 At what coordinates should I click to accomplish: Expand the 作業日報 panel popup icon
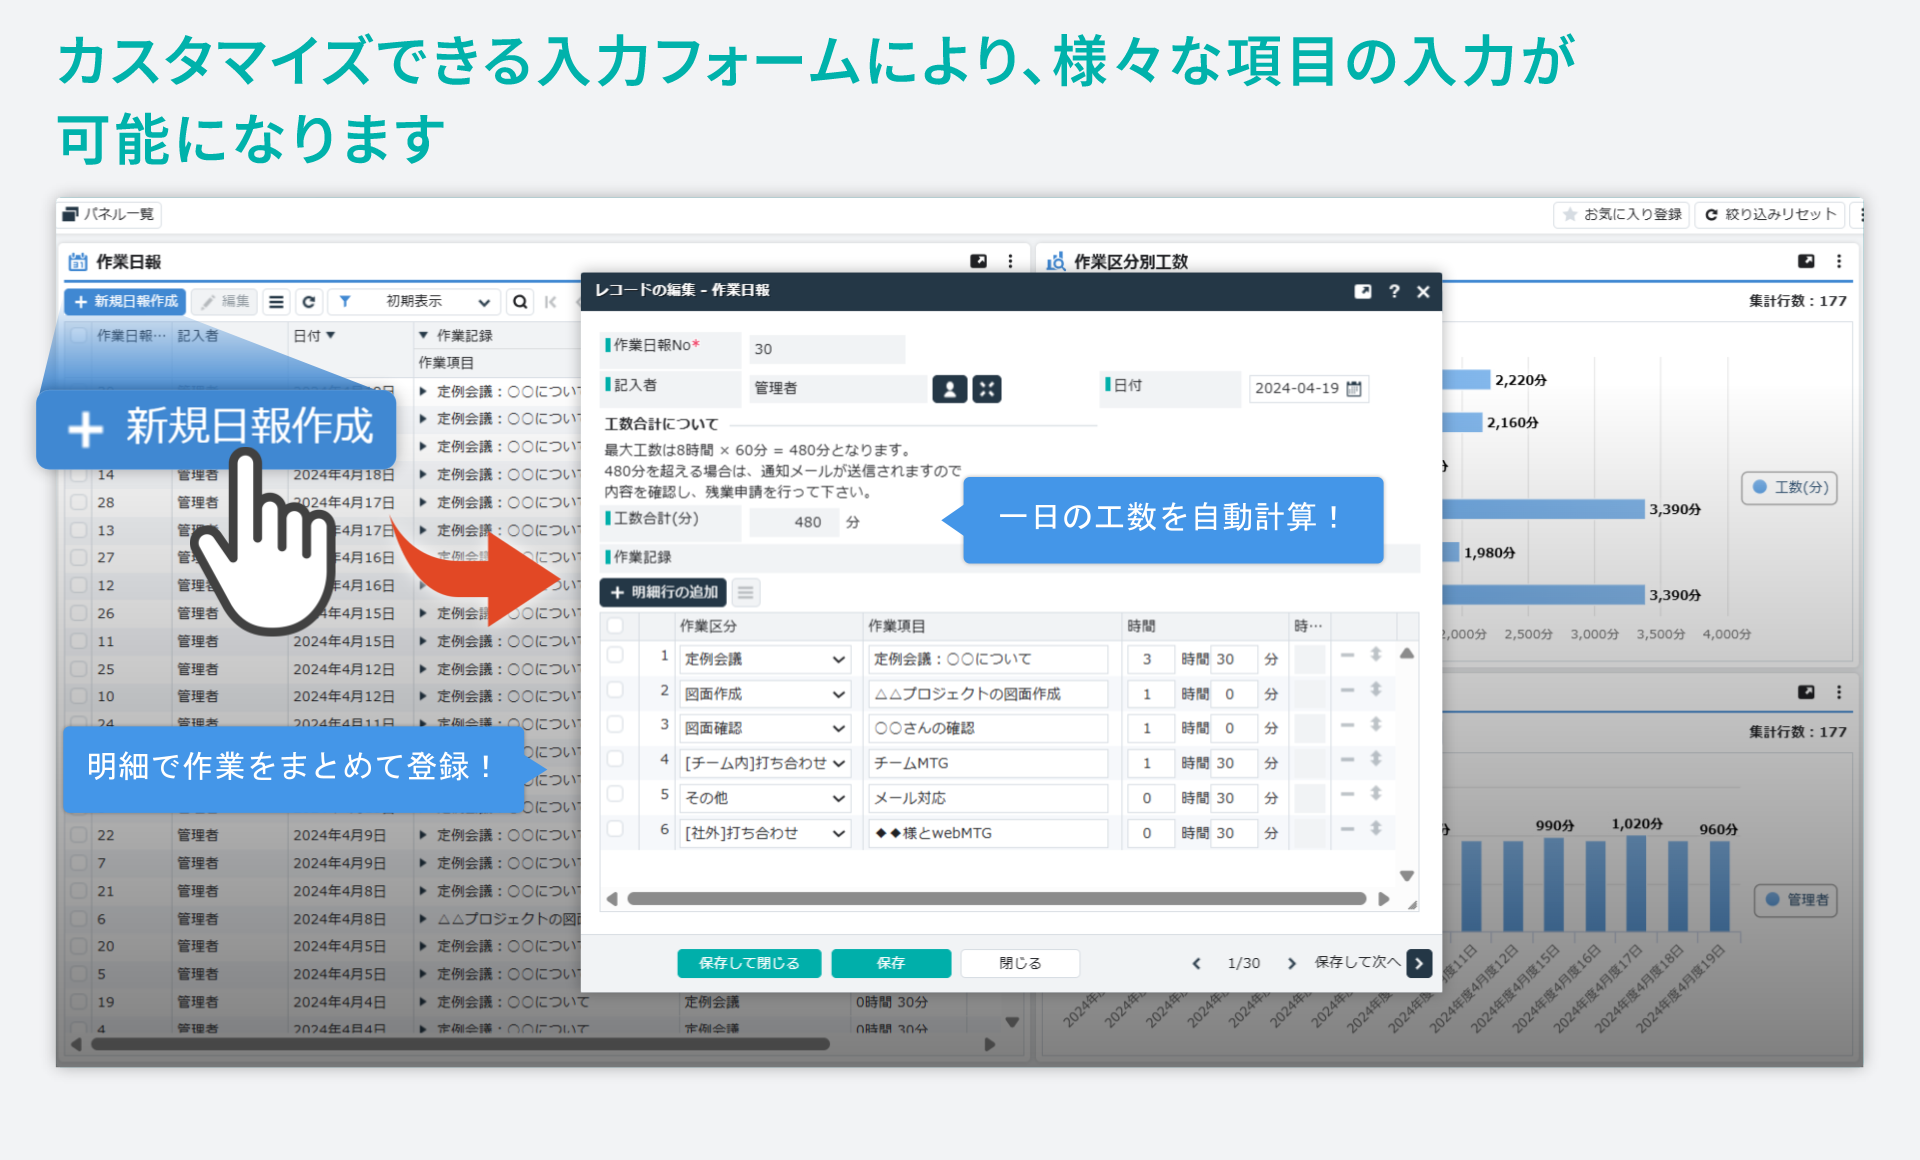click(978, 261)
